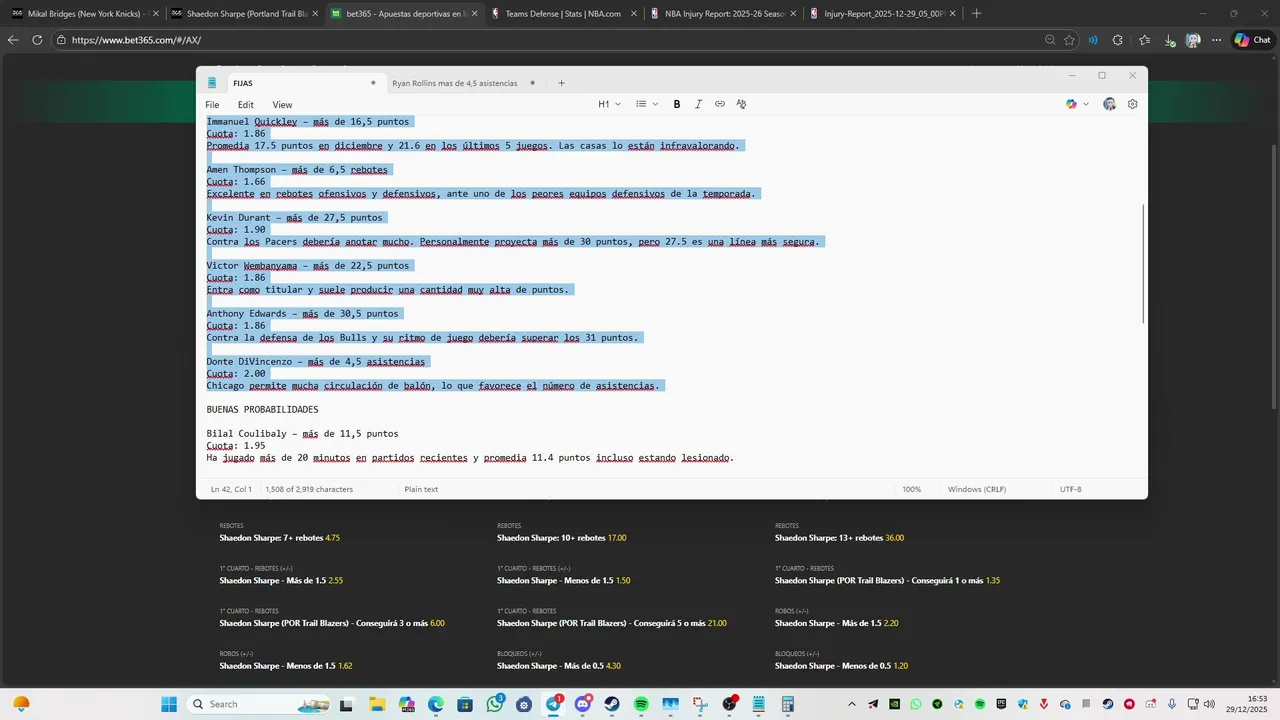Open the H1 heading style dropdown
The height and width of the screenshot is (720, 1280).
click(x=609, y=104)
